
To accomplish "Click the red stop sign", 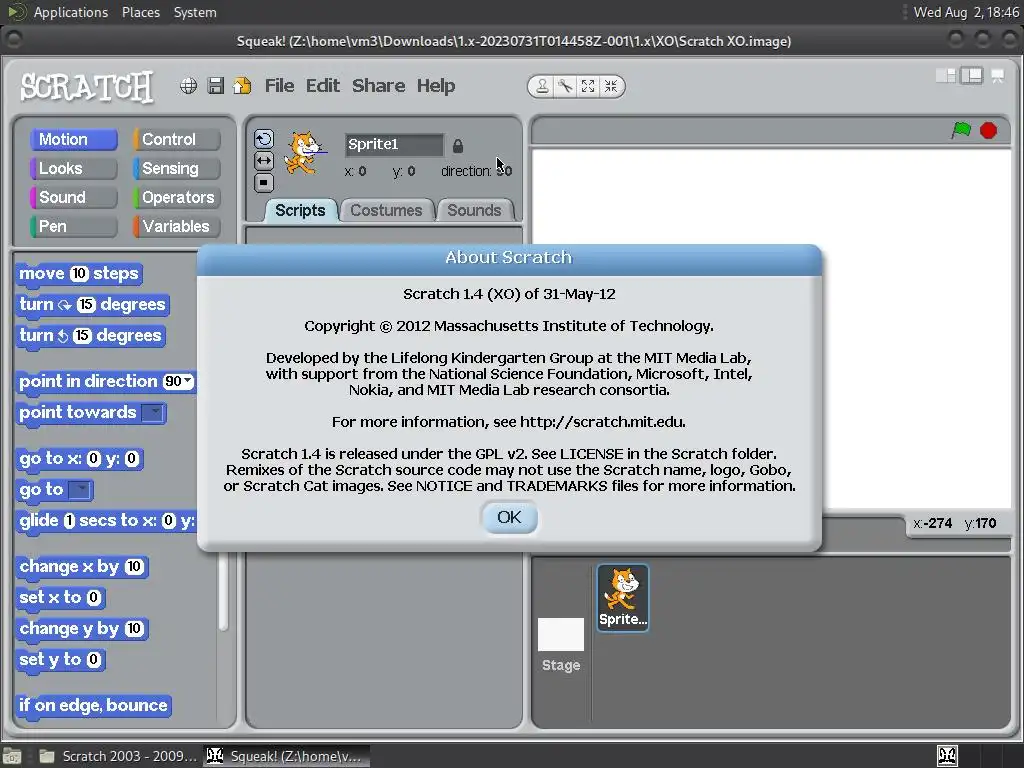I will pos(988,131).
